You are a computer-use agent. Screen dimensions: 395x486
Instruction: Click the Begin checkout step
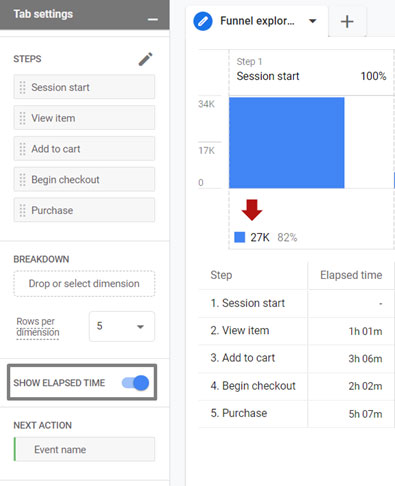pos(84,180)
